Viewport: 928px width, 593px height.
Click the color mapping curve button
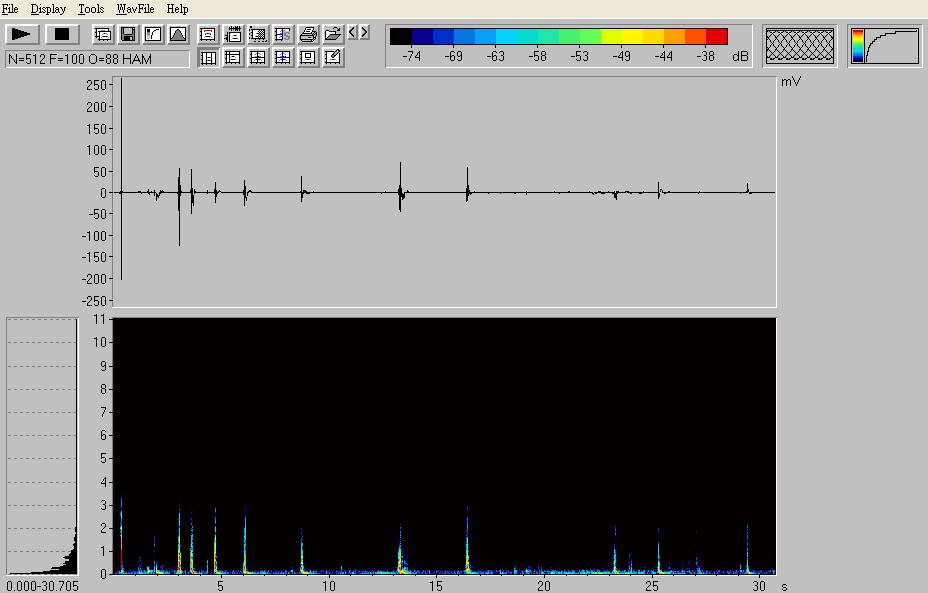[x=885, y=46]
